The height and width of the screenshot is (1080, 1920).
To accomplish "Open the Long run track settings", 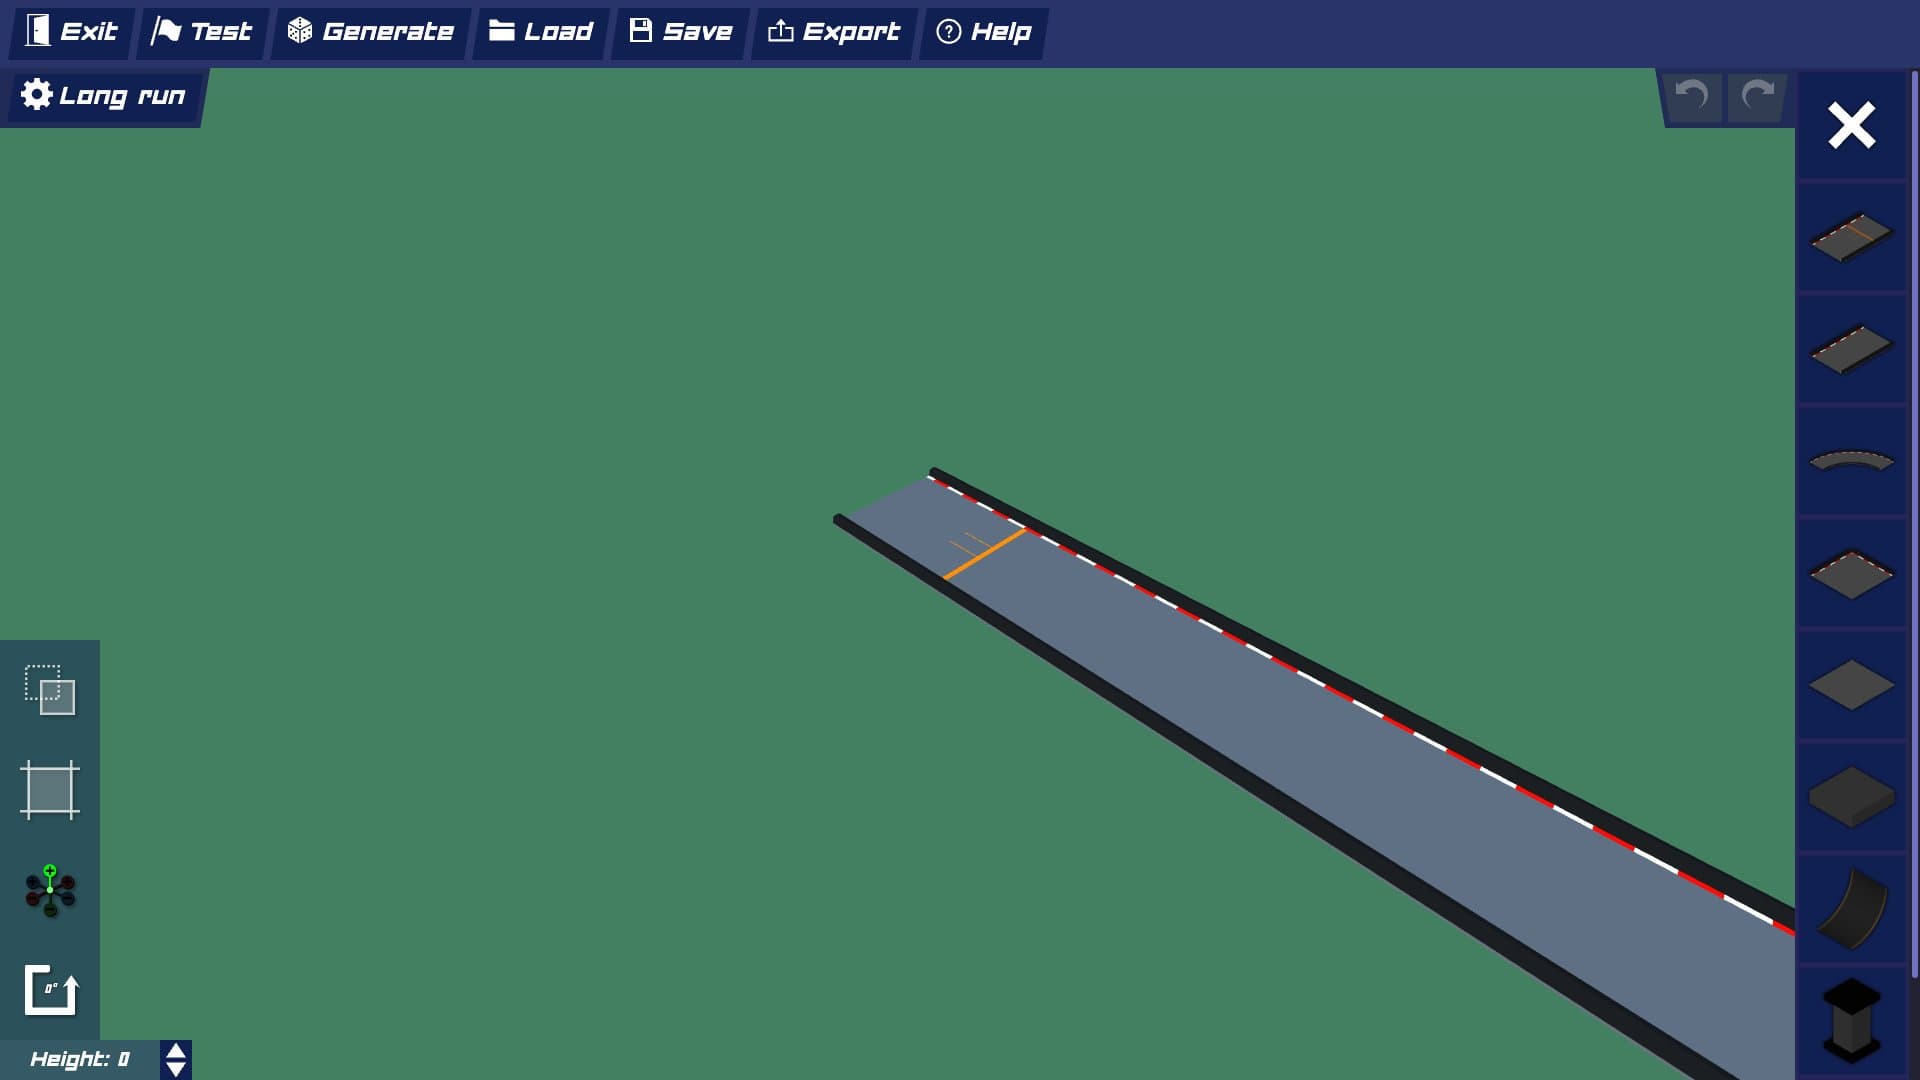I will point(104,96).
